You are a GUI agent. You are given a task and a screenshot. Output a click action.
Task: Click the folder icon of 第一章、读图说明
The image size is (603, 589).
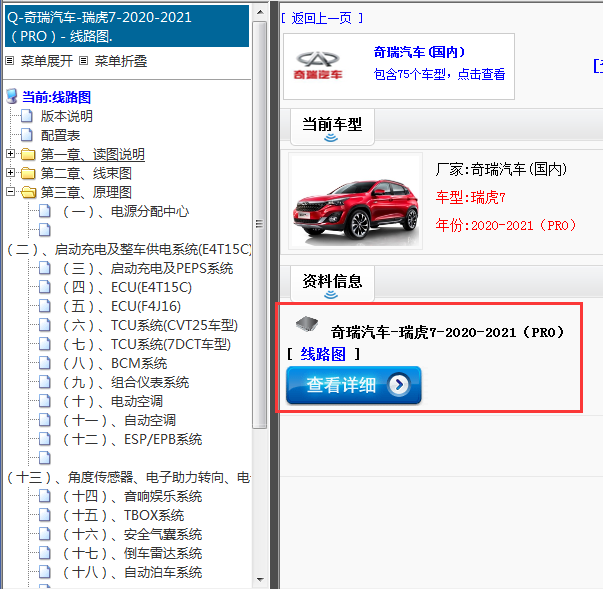click(x=28, y=154)
